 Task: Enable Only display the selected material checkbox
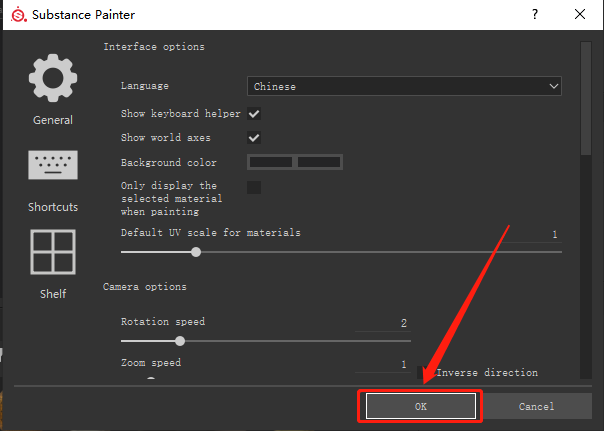click(x=254, y=188)
